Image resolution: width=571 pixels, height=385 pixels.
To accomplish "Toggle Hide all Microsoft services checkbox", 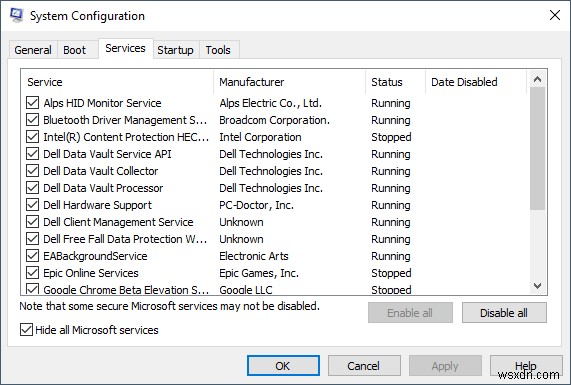I will tap(26, 330).
